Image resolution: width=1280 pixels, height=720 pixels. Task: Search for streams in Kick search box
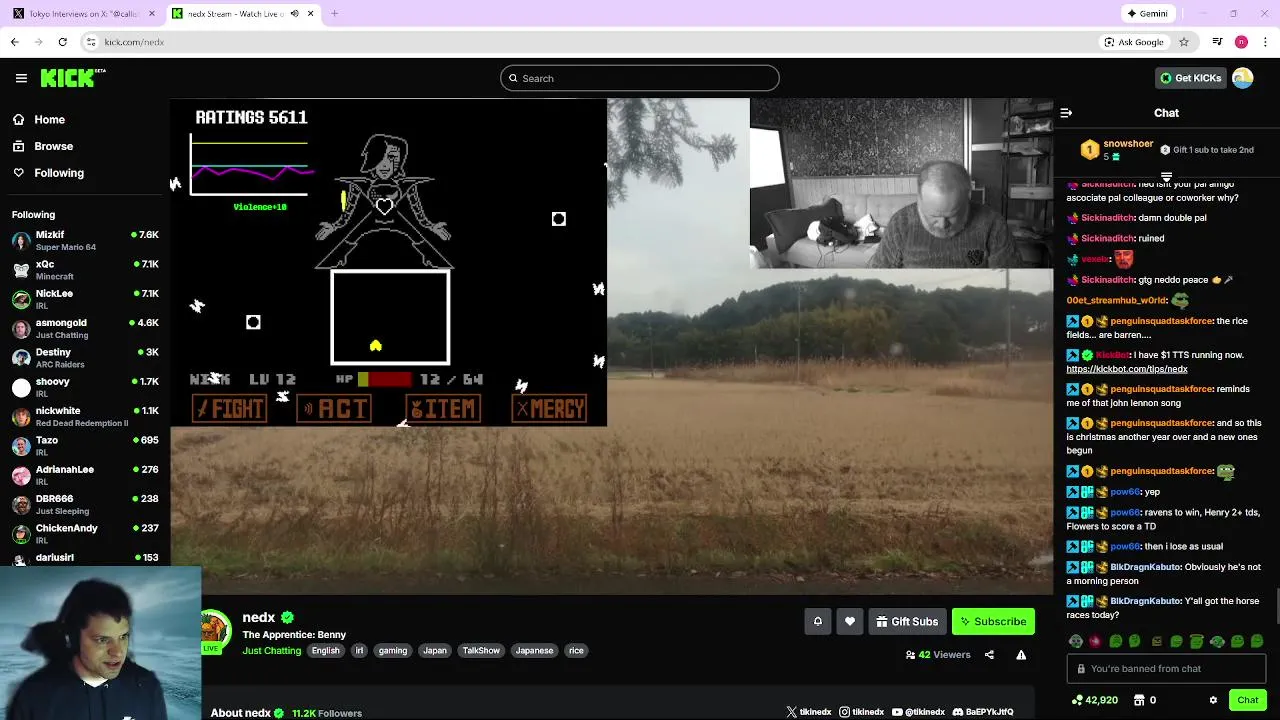[640, 78]
